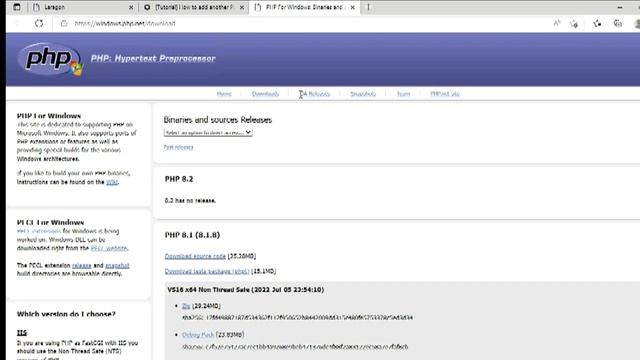
Task: Close the PHP For Windows tab
Action: coord(353,7)
